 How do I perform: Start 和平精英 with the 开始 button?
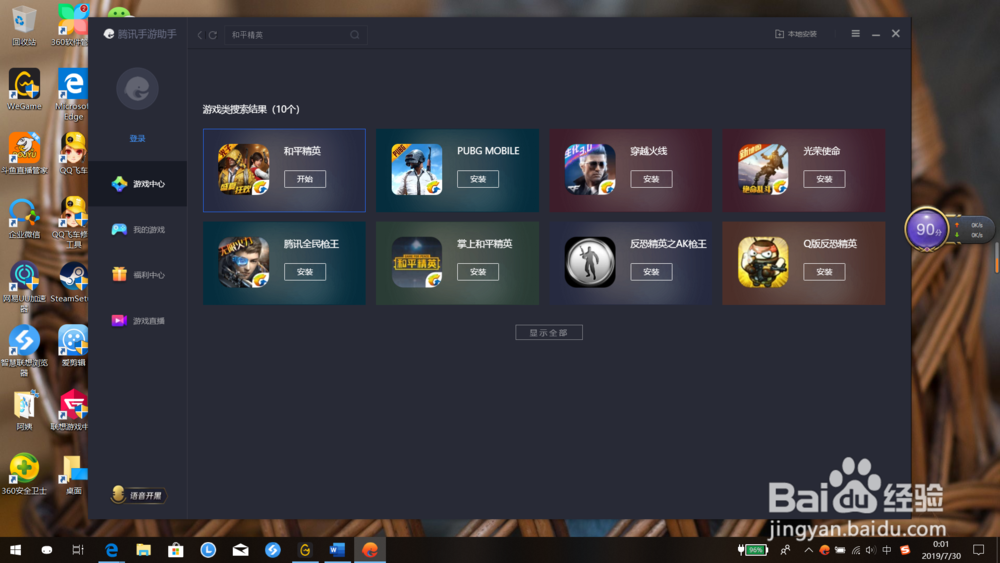pos(305,179)
